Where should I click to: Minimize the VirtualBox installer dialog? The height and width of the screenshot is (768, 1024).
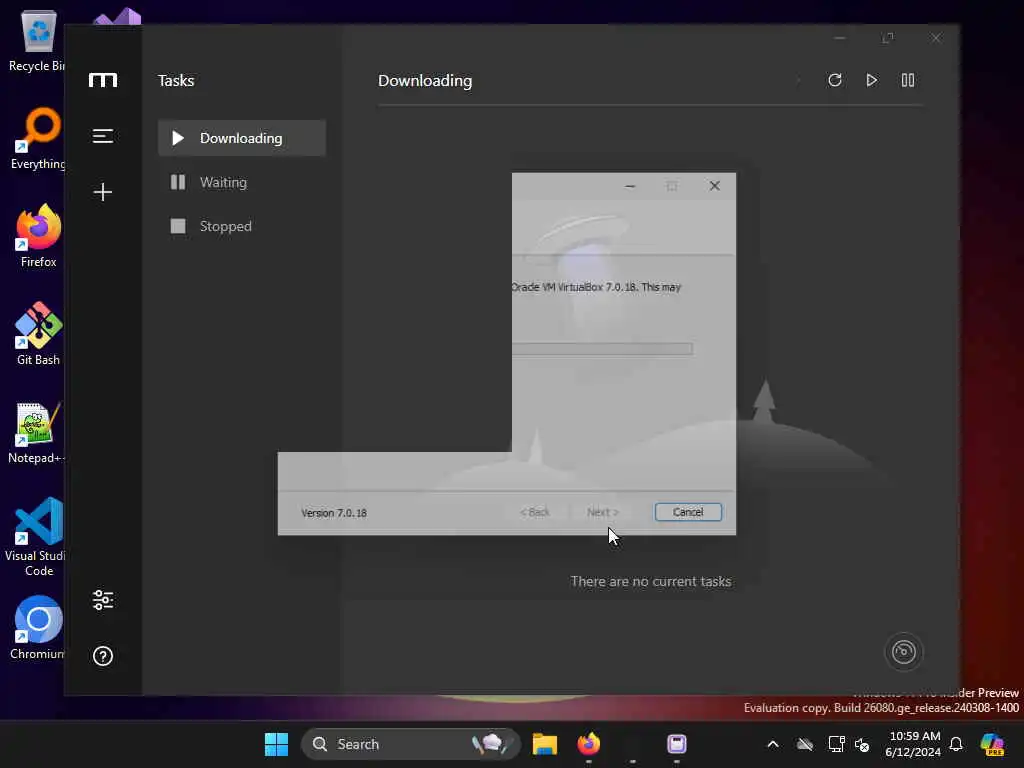(630, 186)
